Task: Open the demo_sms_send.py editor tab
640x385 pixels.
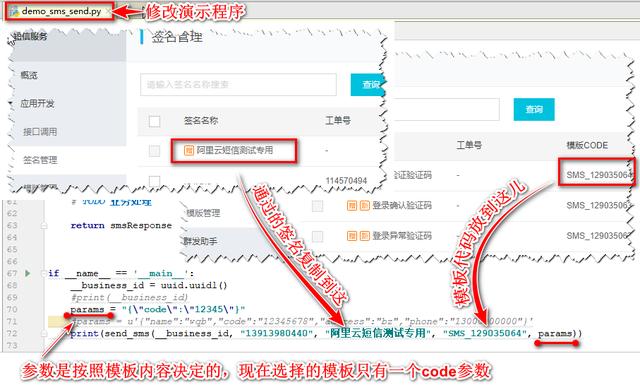Action: pos(60,11)
